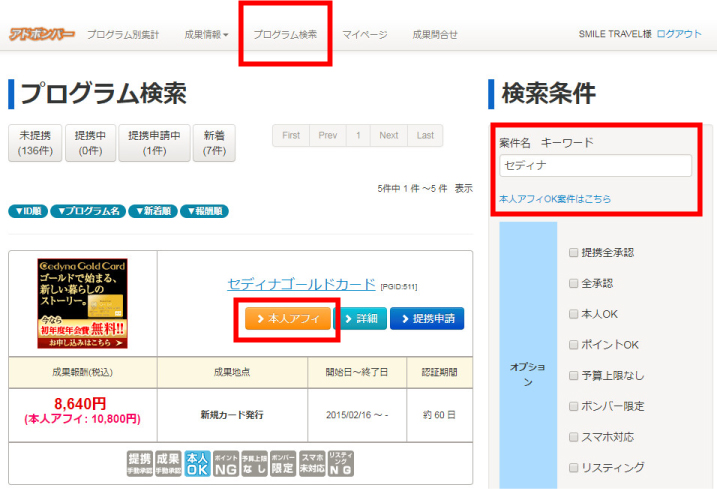Click the 成果報酬(税込) column header

coord(82,372)
